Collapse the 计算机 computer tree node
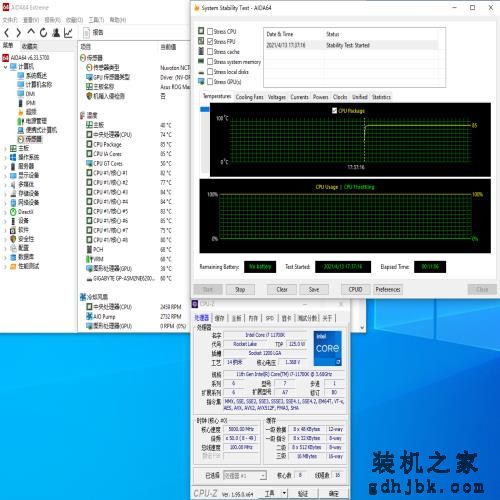The width and height of the screenshot is (500, 500). [x=5, y=67]
